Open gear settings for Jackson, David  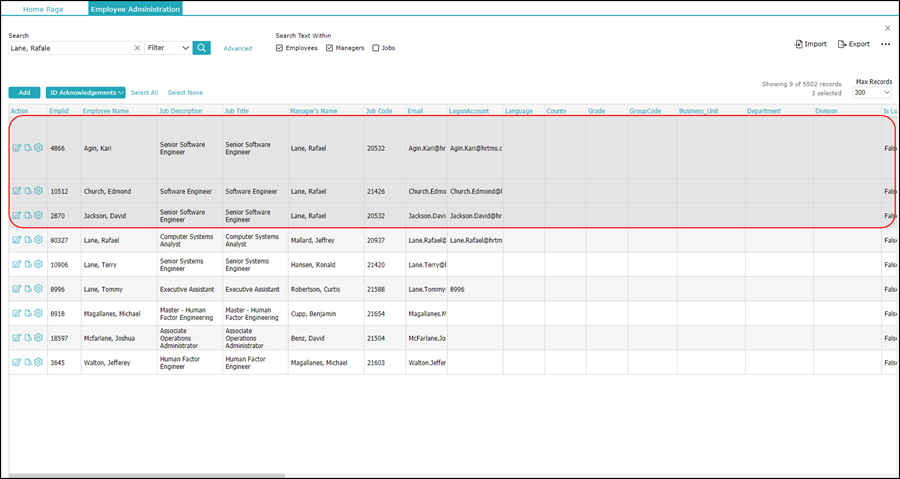pos(39,215)
